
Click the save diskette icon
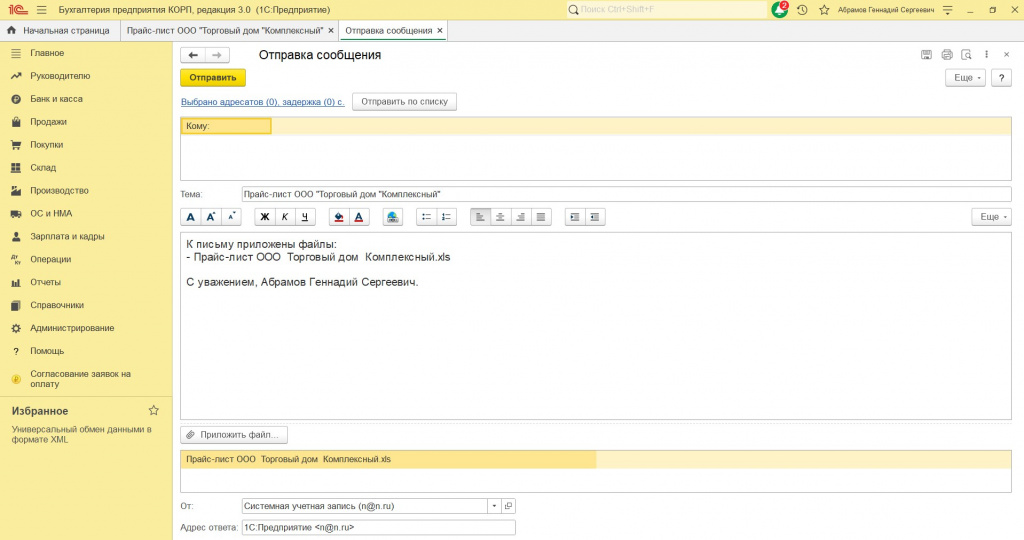[926, 55]
